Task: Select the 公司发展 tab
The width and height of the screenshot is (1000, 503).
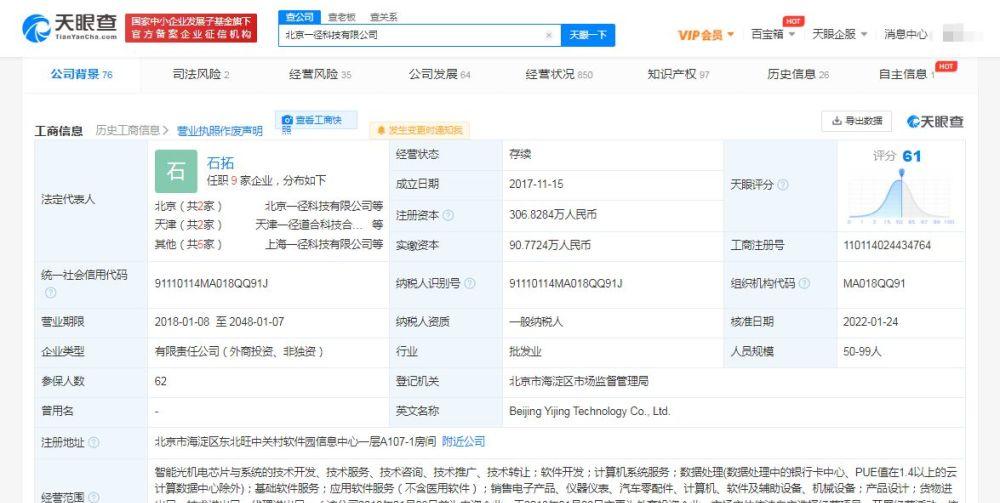Action: [439, 75]
